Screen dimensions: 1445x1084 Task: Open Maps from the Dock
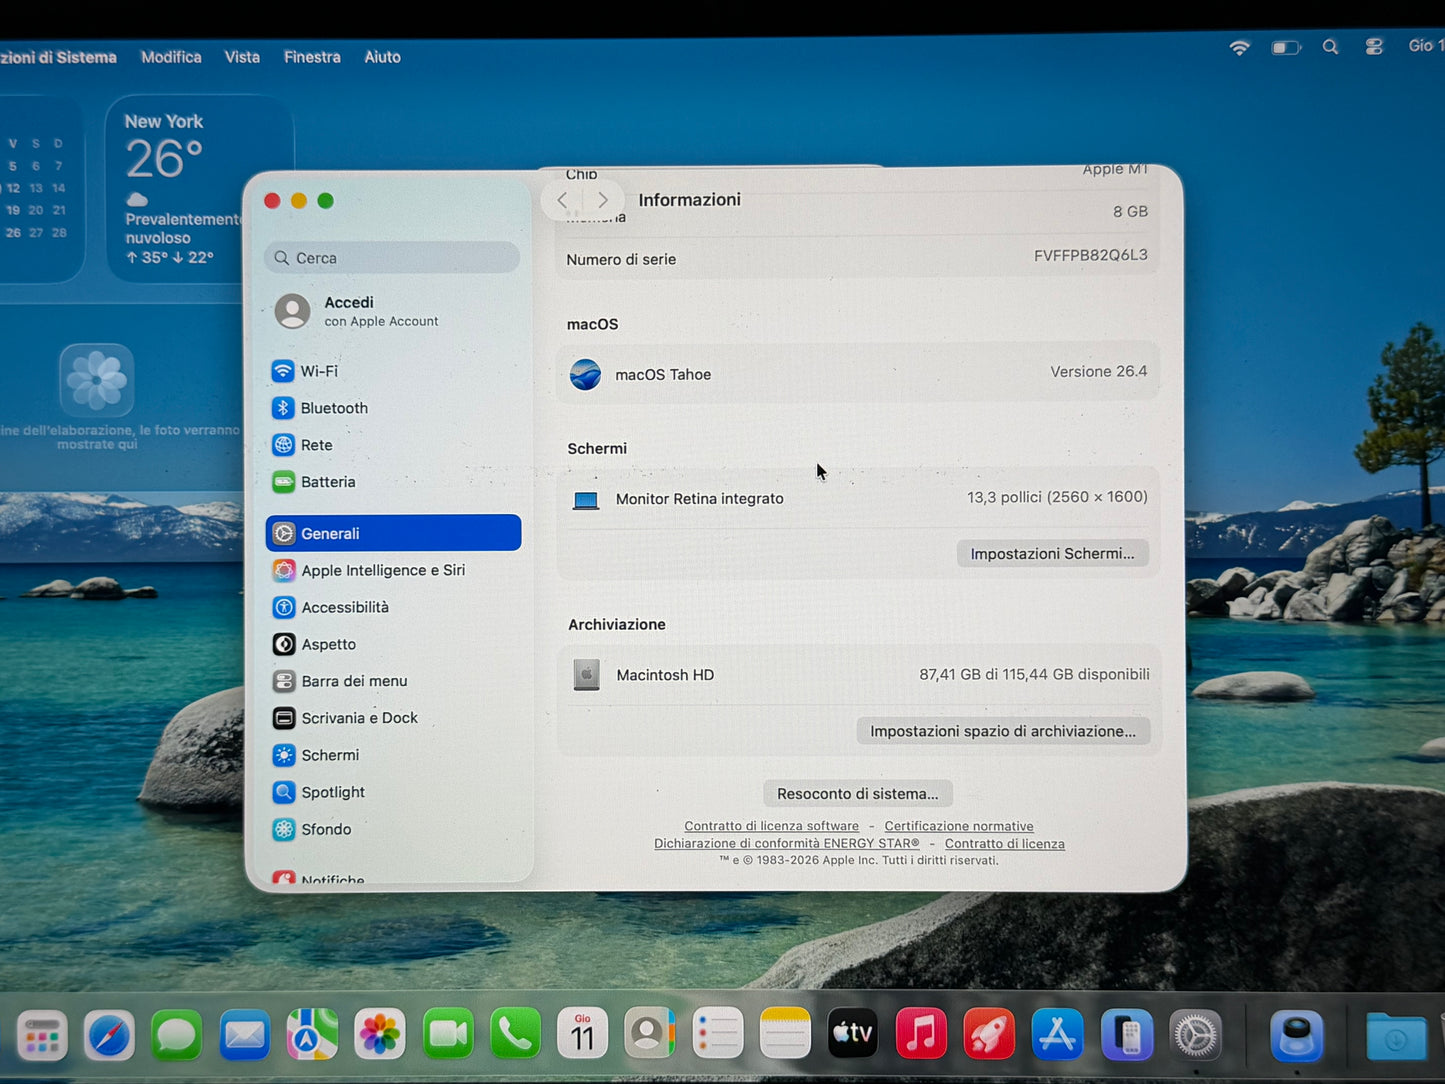tap(312, 1035)
